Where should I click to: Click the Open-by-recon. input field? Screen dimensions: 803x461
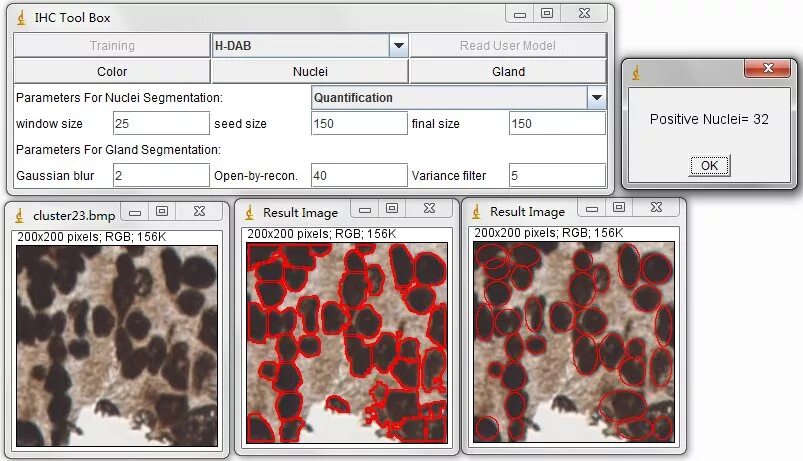tap(359, 176)
